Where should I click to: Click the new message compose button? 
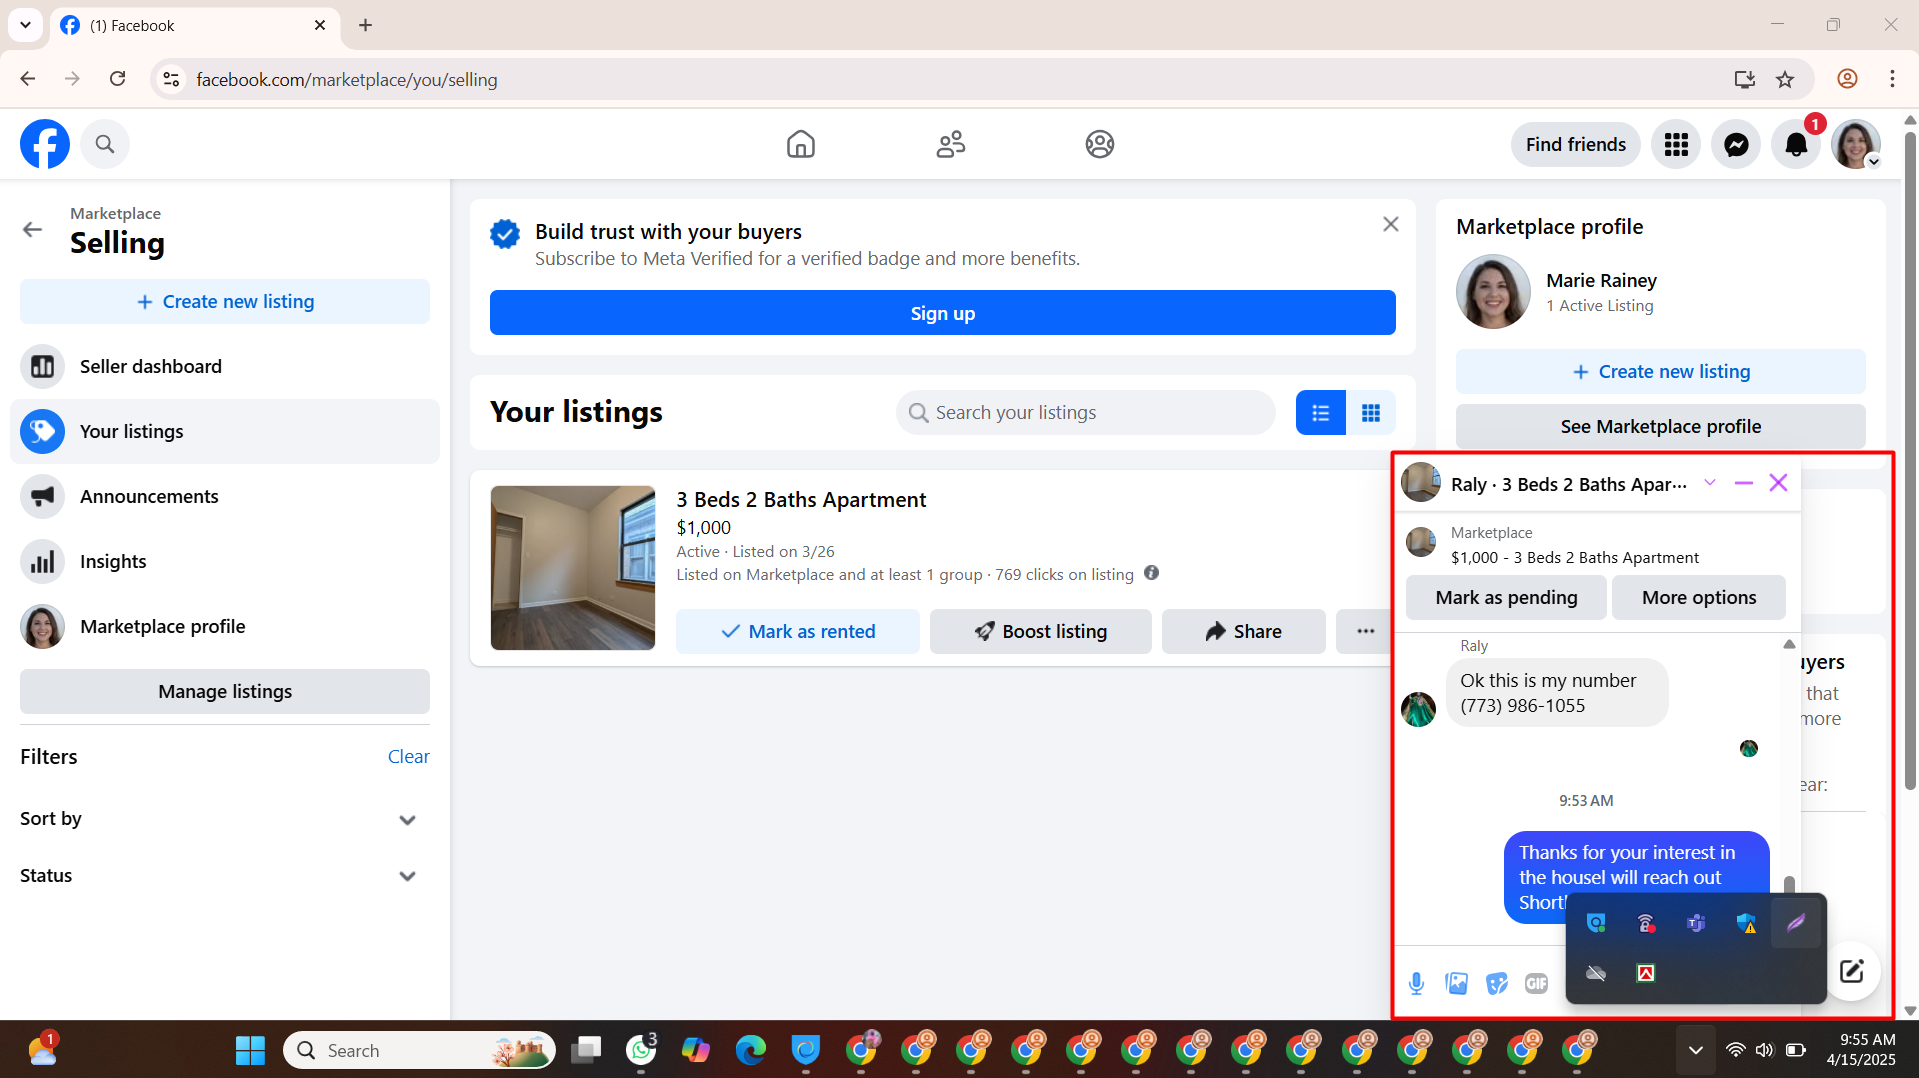tap(1851, 970)
